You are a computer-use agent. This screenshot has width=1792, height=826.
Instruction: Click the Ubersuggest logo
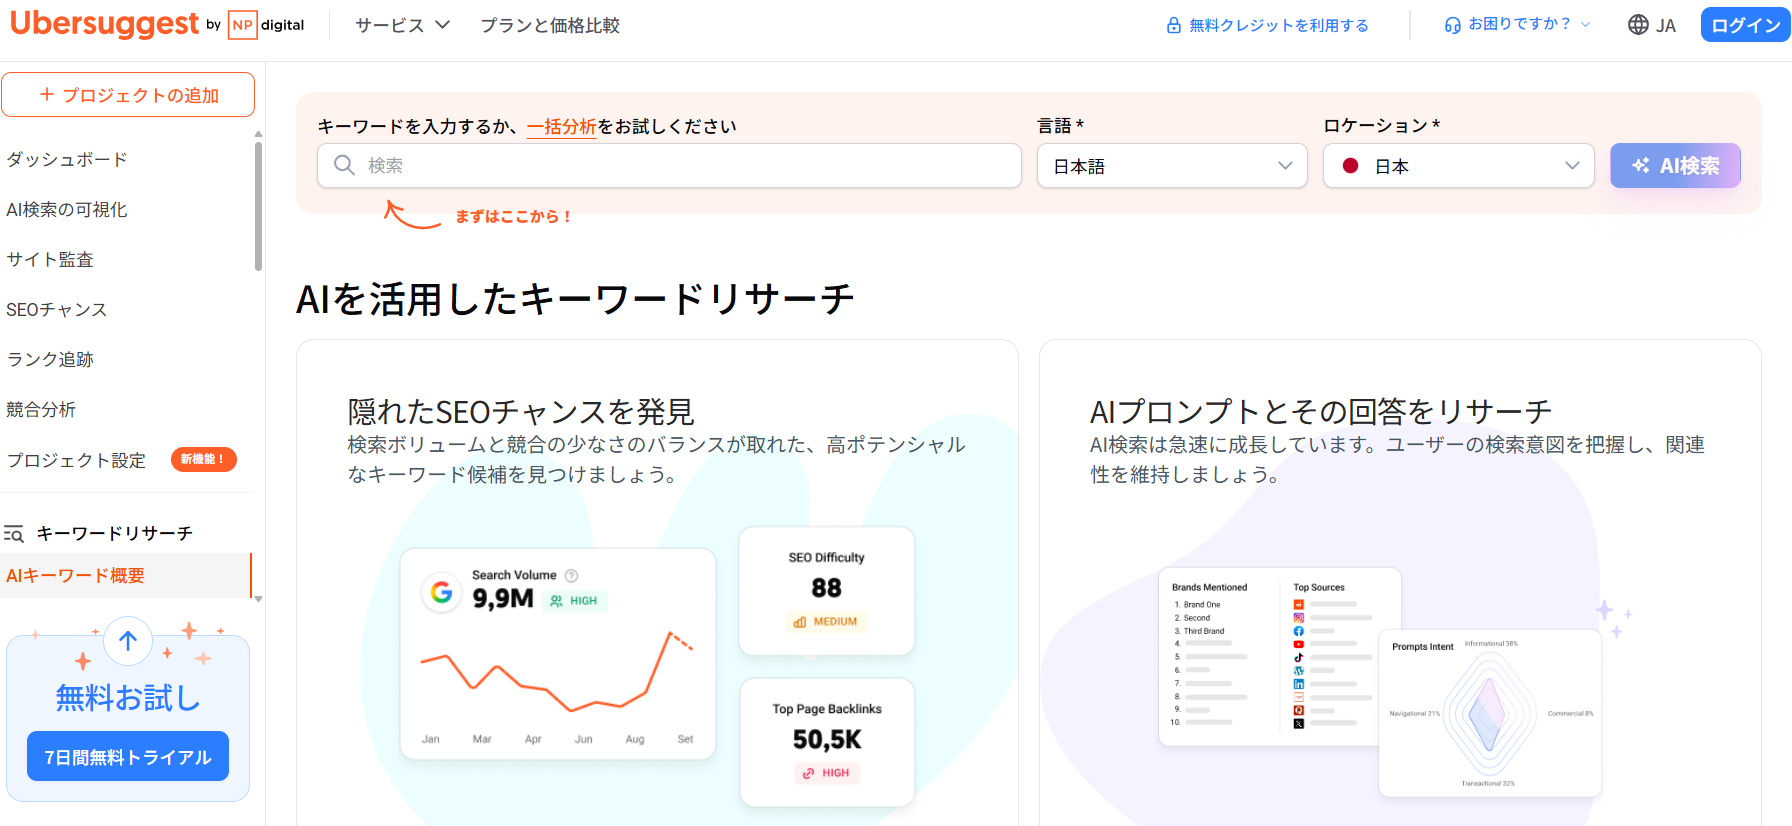coord(104,23)
